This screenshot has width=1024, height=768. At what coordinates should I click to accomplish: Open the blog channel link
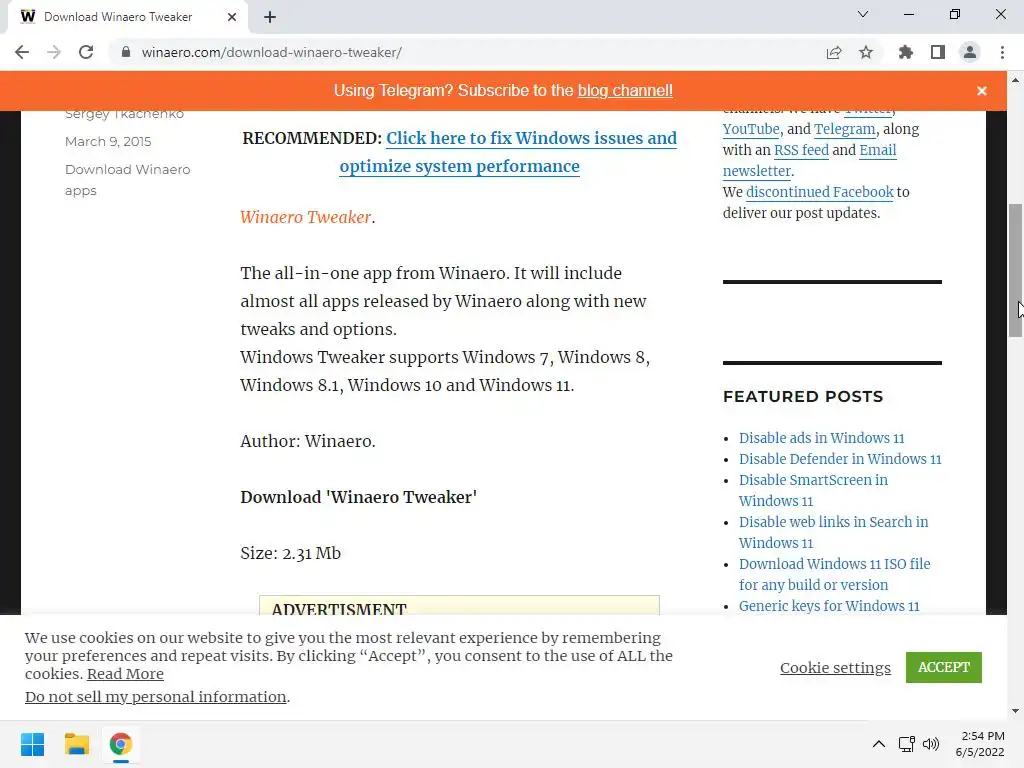(x=625, y=91)
